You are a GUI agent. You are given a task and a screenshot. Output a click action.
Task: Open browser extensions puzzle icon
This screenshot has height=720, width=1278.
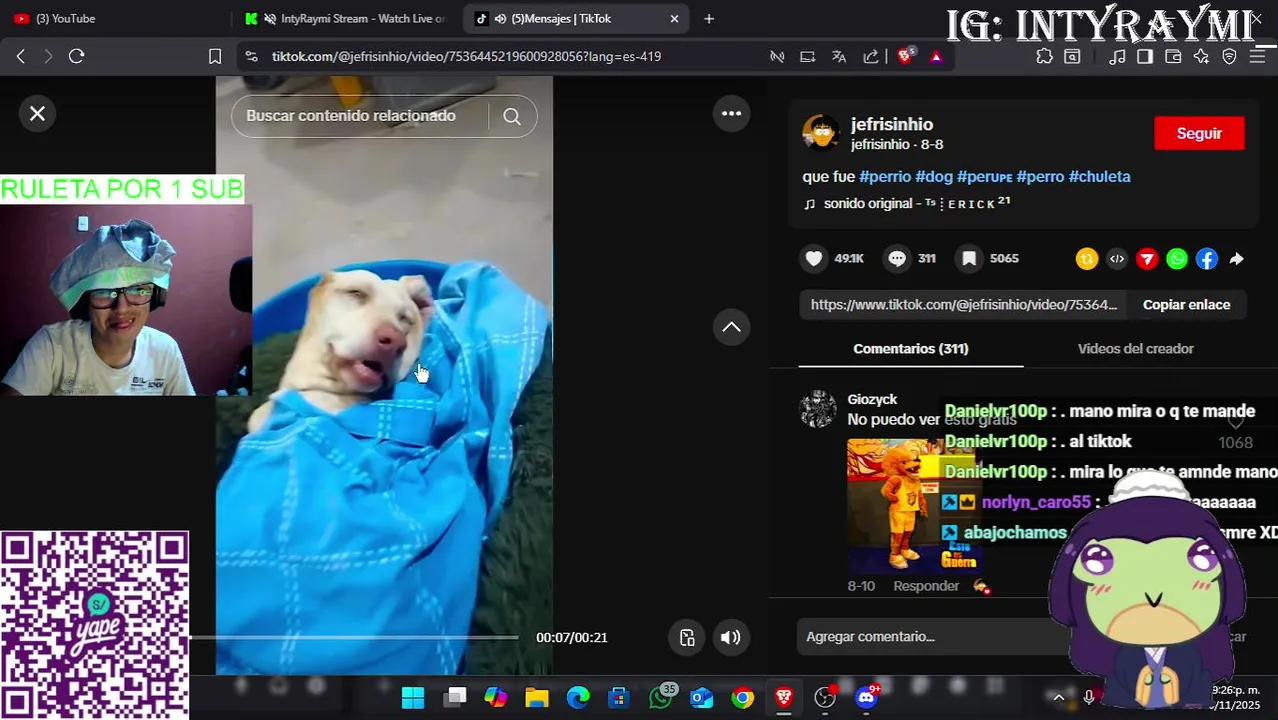pyautogui.click(x=1044, y=57)
